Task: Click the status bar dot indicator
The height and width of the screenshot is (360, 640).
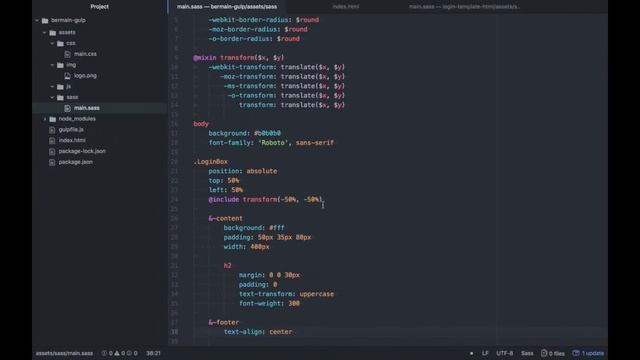Action: click(x=471, y=353)
